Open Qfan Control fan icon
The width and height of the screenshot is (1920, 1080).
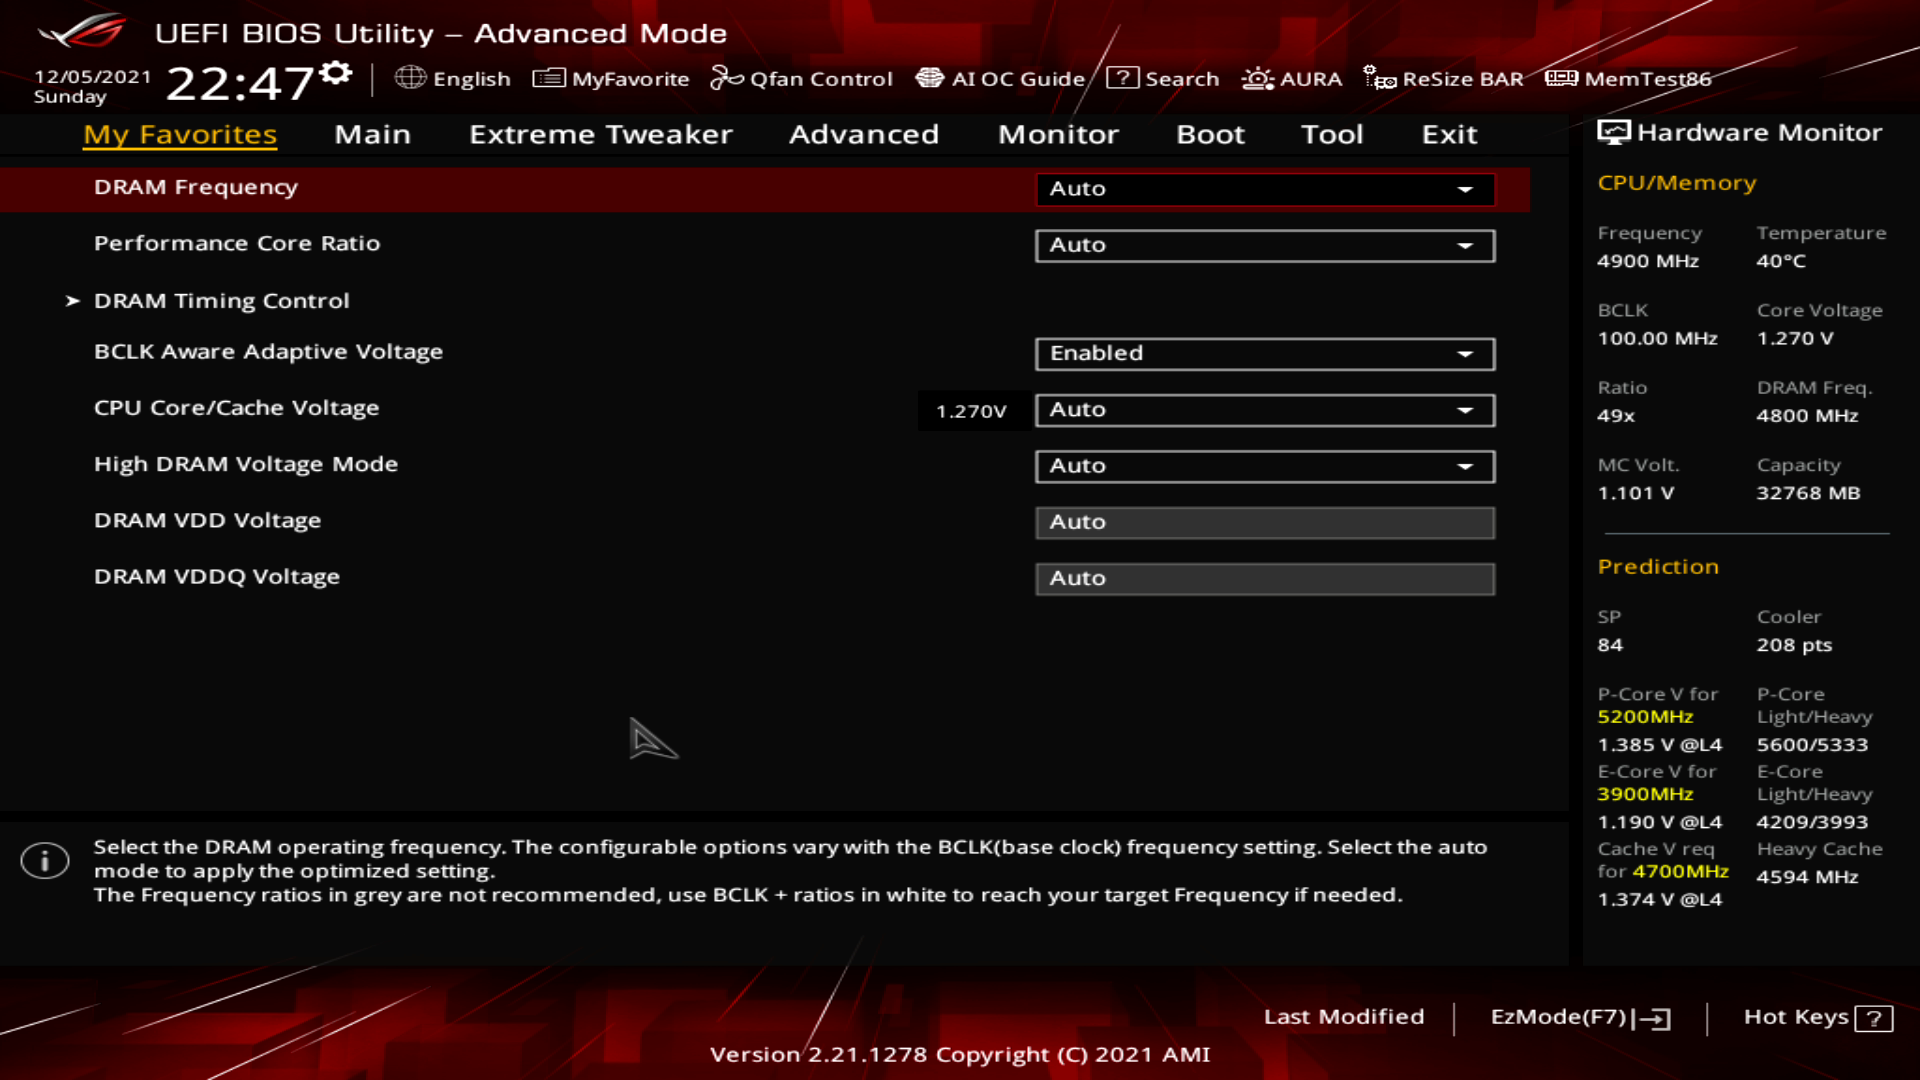point(726,78)
